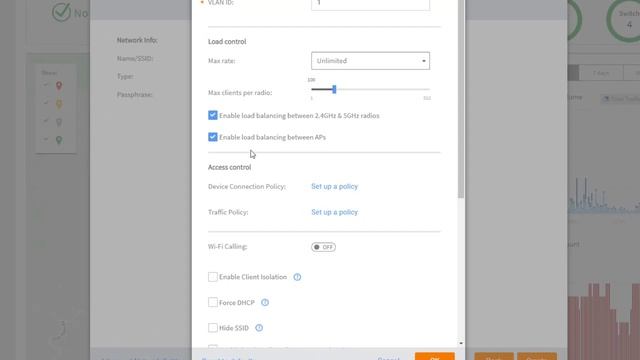The image size is (640, 360).
Task: Click the Max clients per radio slider handle
Action: 334,89
